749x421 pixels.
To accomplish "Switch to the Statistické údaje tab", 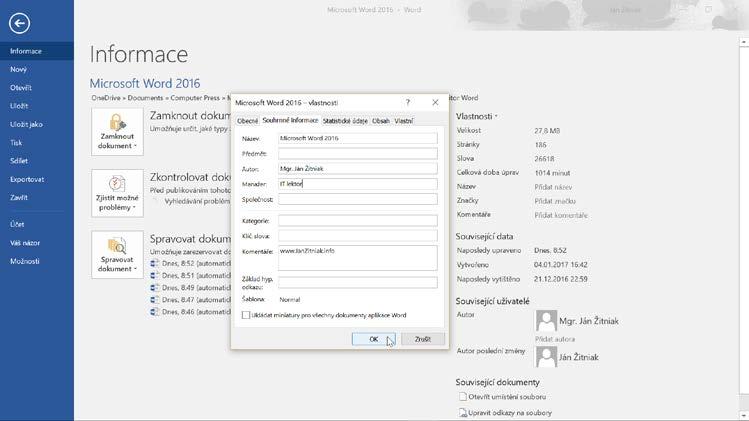I will tap(345, 121).
